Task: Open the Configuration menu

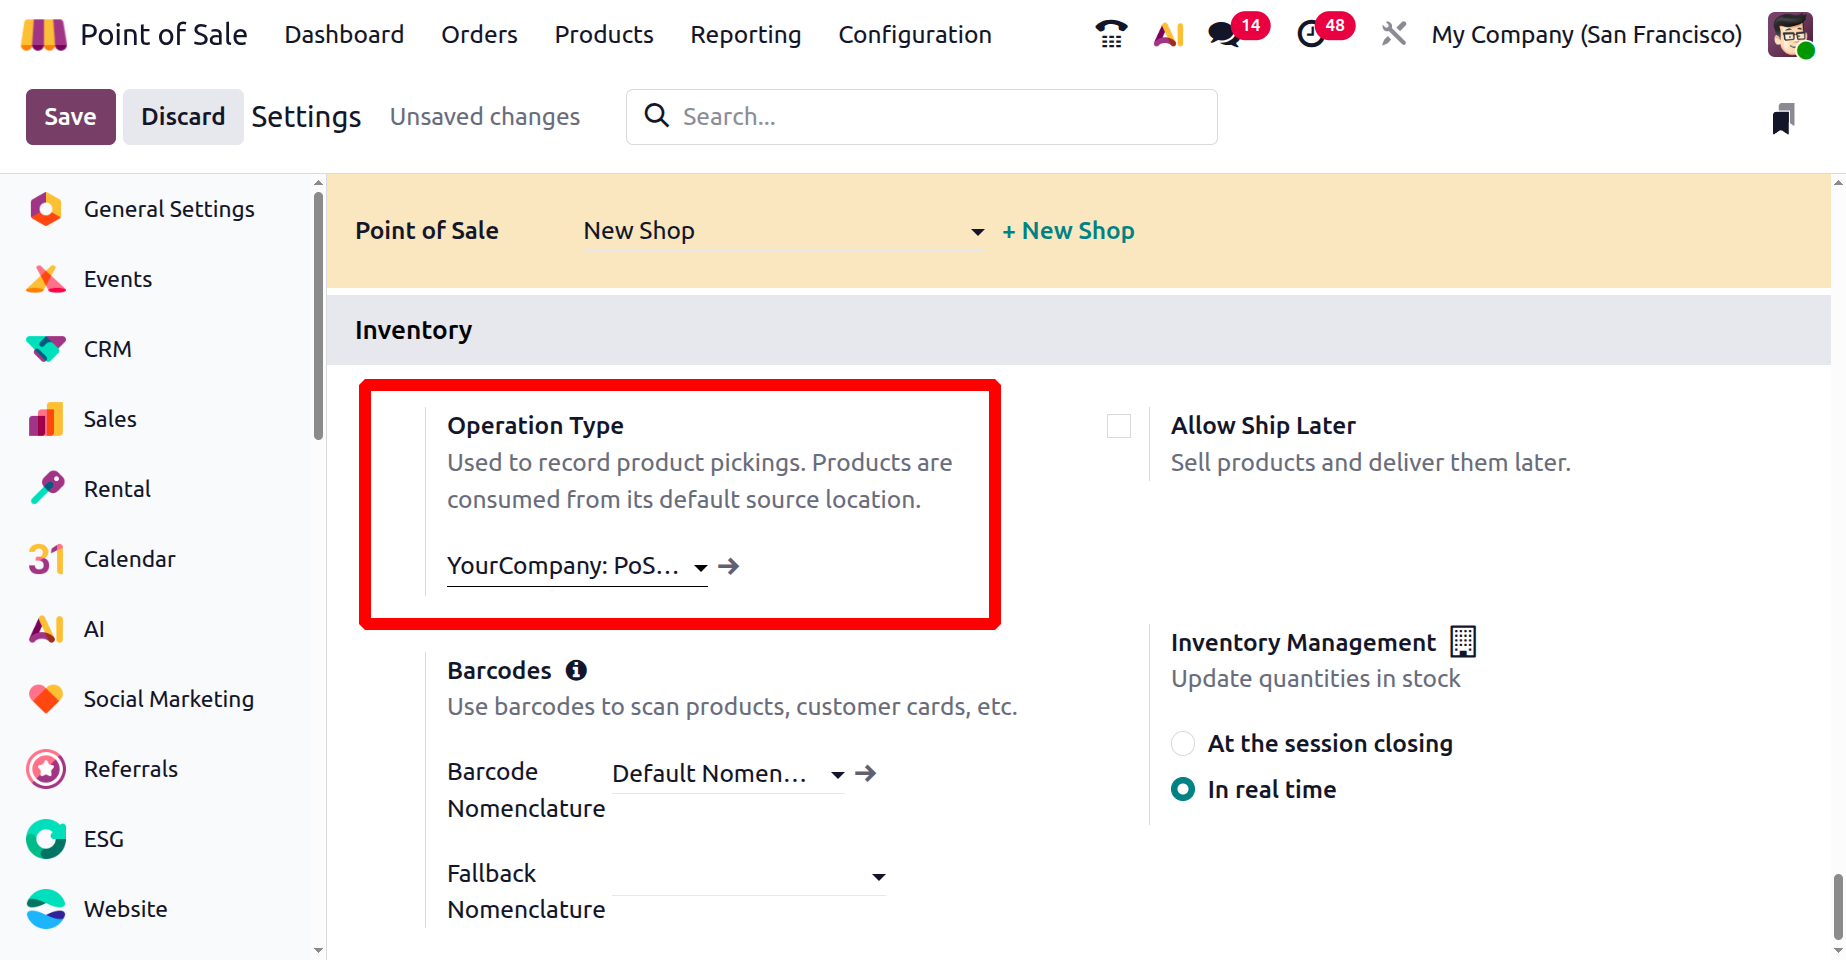Action: pyautogui.click(x=914, y=35)
